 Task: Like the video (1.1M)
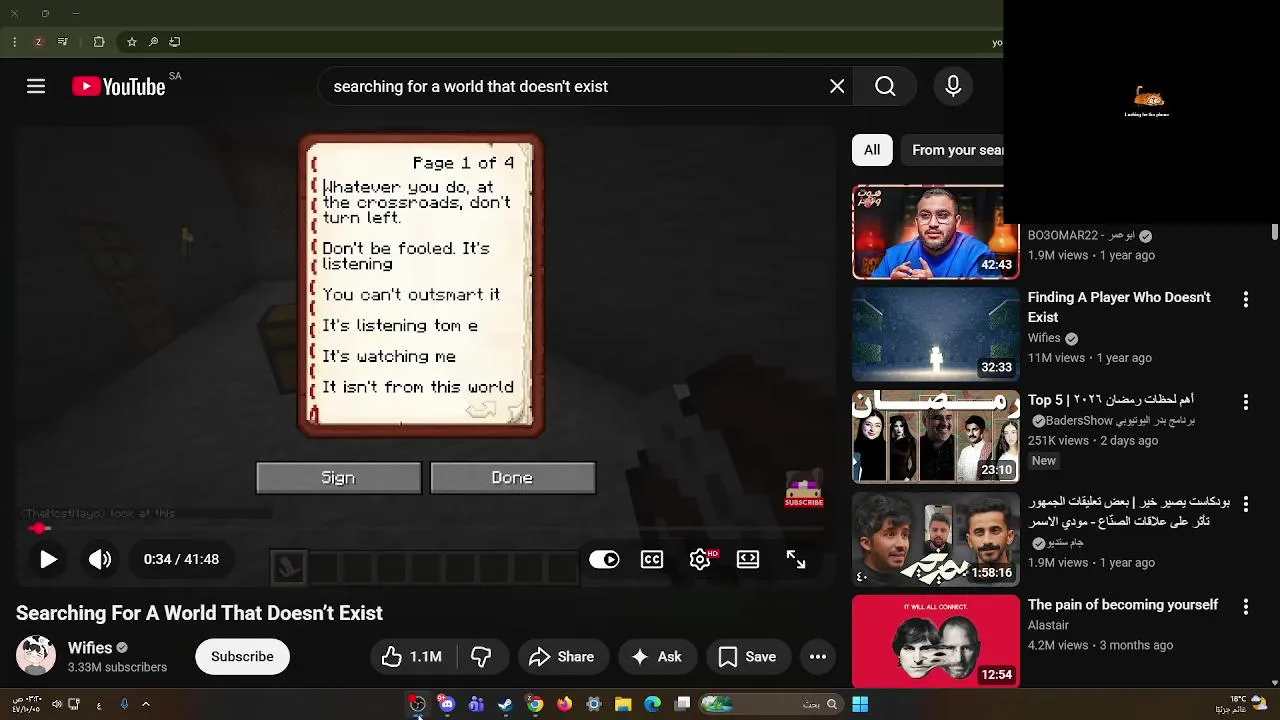412,657
